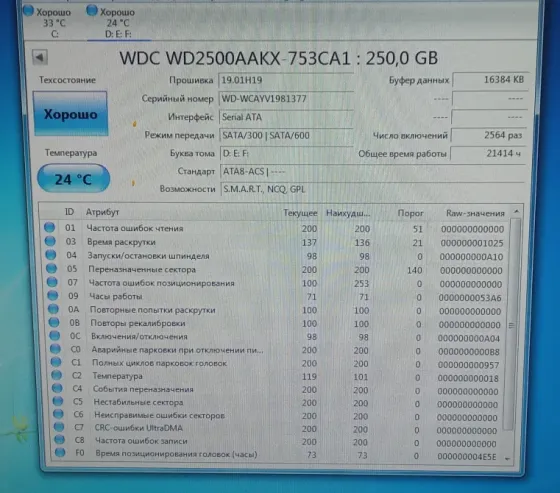Click the power-on count value 2564 раз
This screenshot has width=560, height=493.
click(489, 135)
